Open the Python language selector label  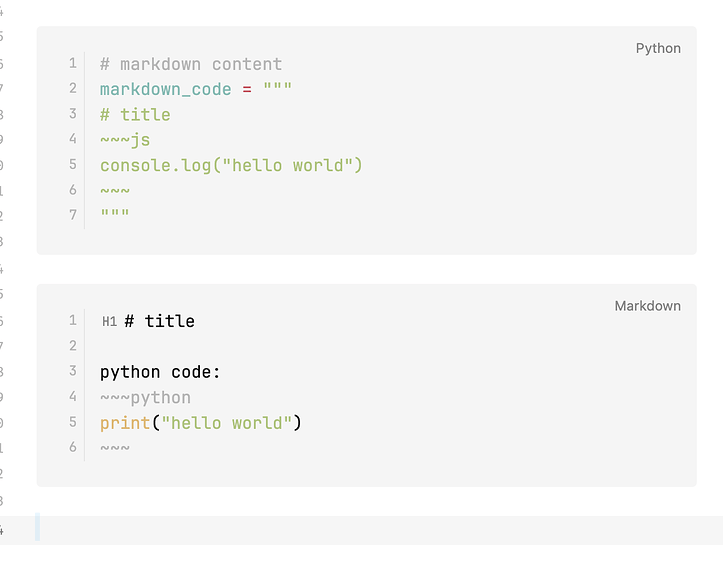pos(658,48)
